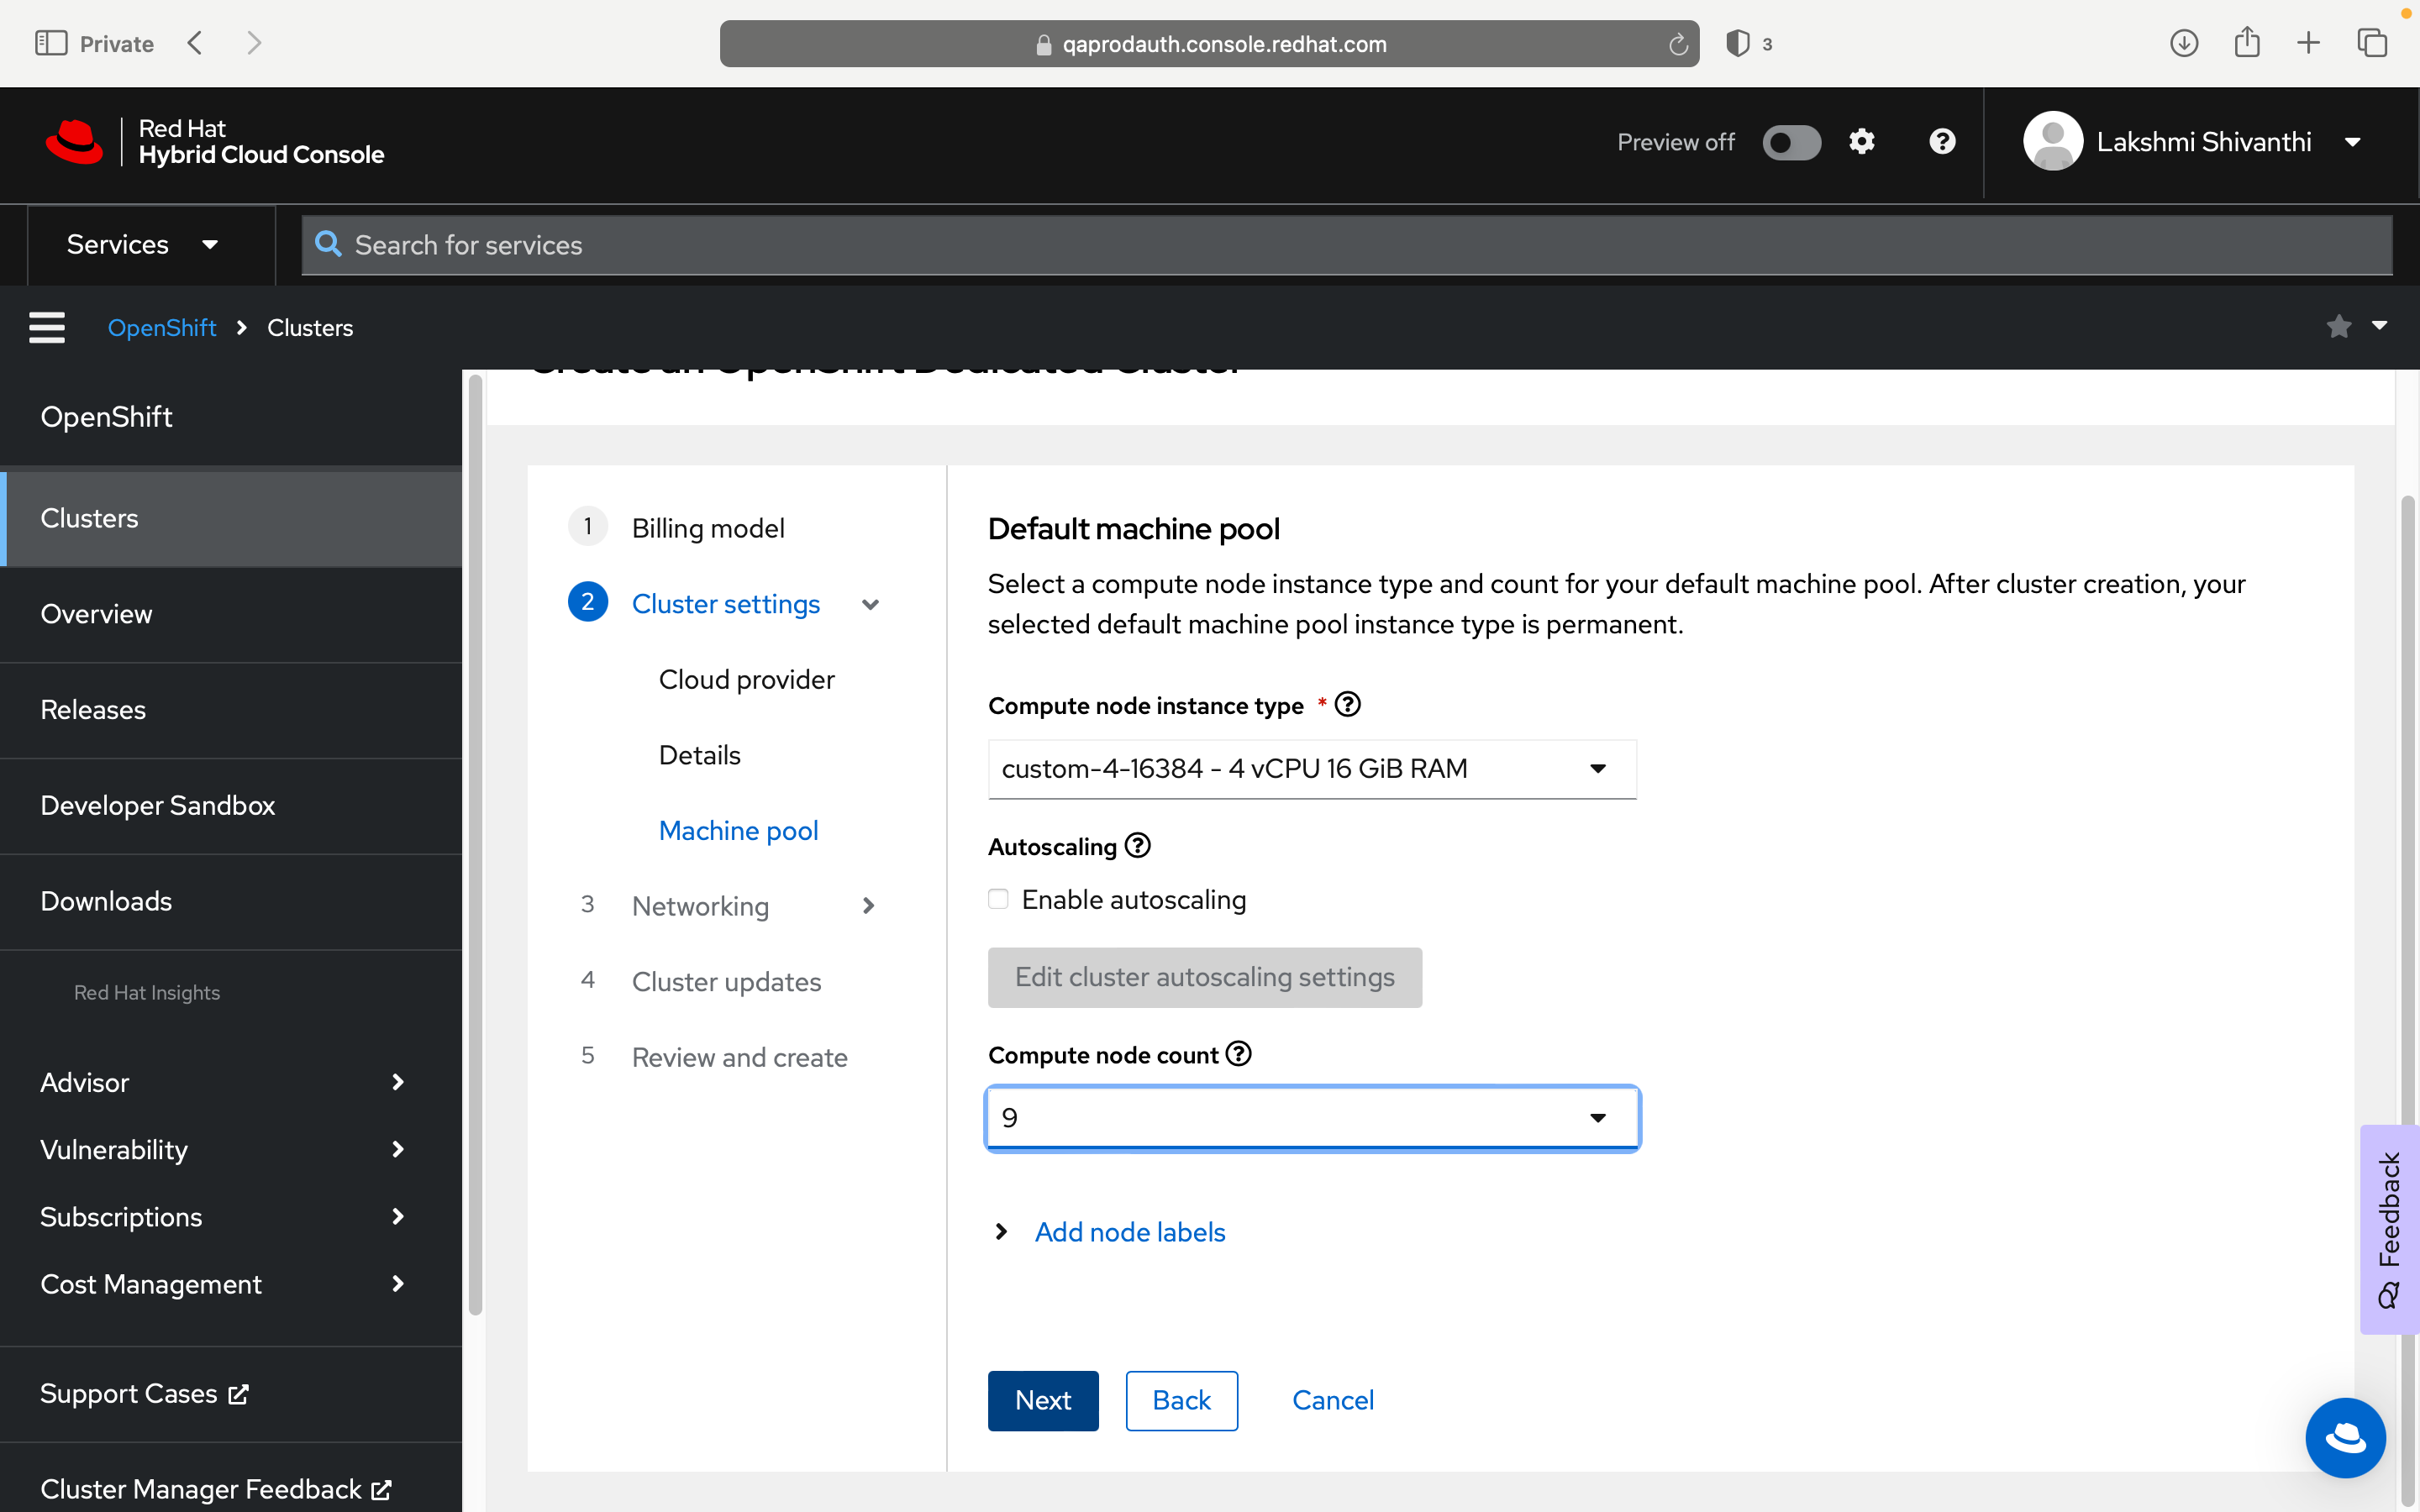Click the Next button
The image size is (2420, 1512).
(1042, 1400)
